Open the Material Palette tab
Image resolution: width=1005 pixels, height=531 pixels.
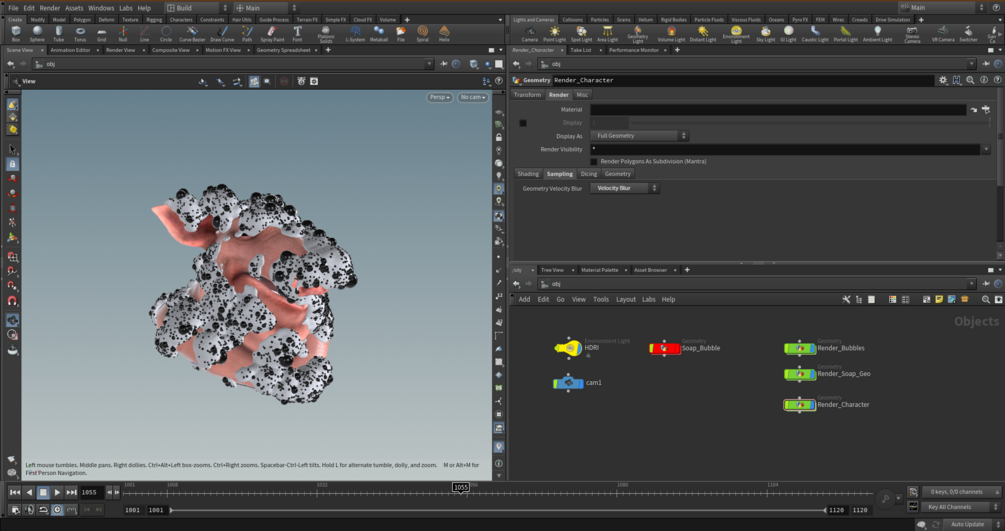599,270
